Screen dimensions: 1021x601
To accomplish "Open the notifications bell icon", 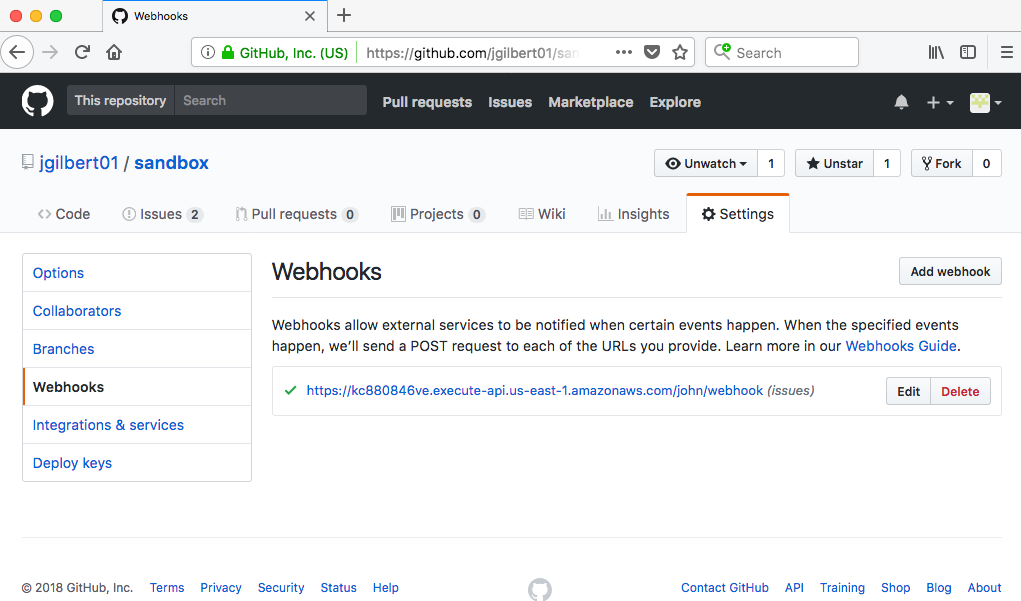I will pos(901,102).
